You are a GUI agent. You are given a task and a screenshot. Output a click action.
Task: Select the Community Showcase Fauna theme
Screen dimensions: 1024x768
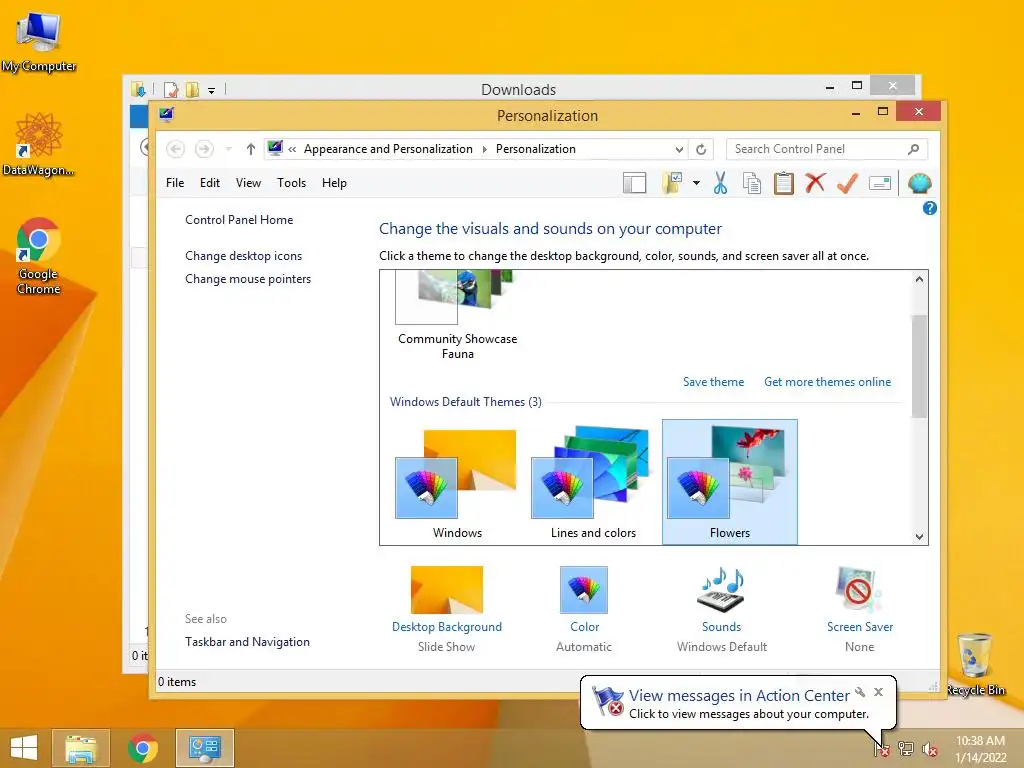point(457,317)
